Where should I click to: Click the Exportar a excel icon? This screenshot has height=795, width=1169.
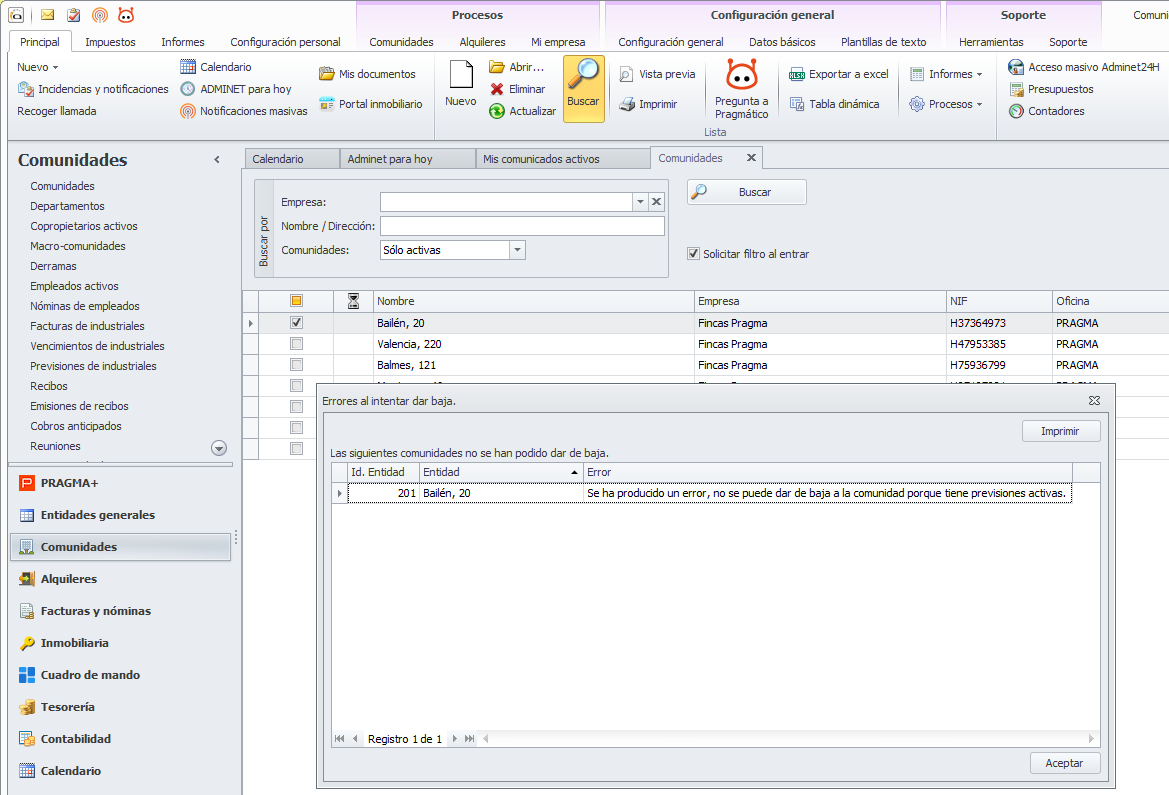(x=797, y=74)
